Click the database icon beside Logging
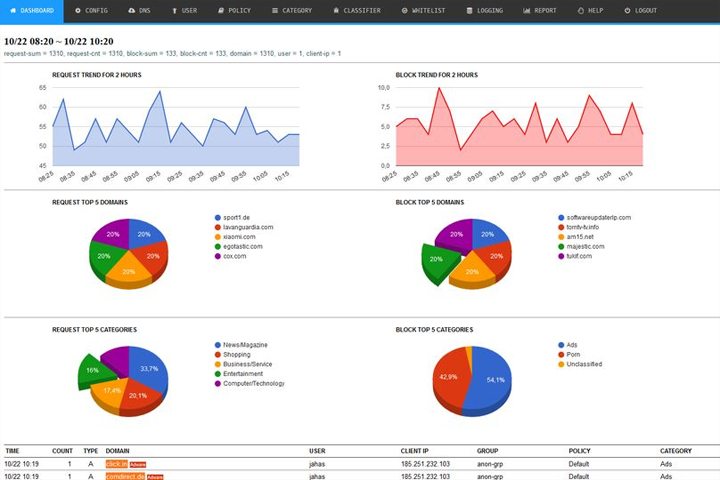The width and height of the screenshot is (720, 480). pos(469,11)
